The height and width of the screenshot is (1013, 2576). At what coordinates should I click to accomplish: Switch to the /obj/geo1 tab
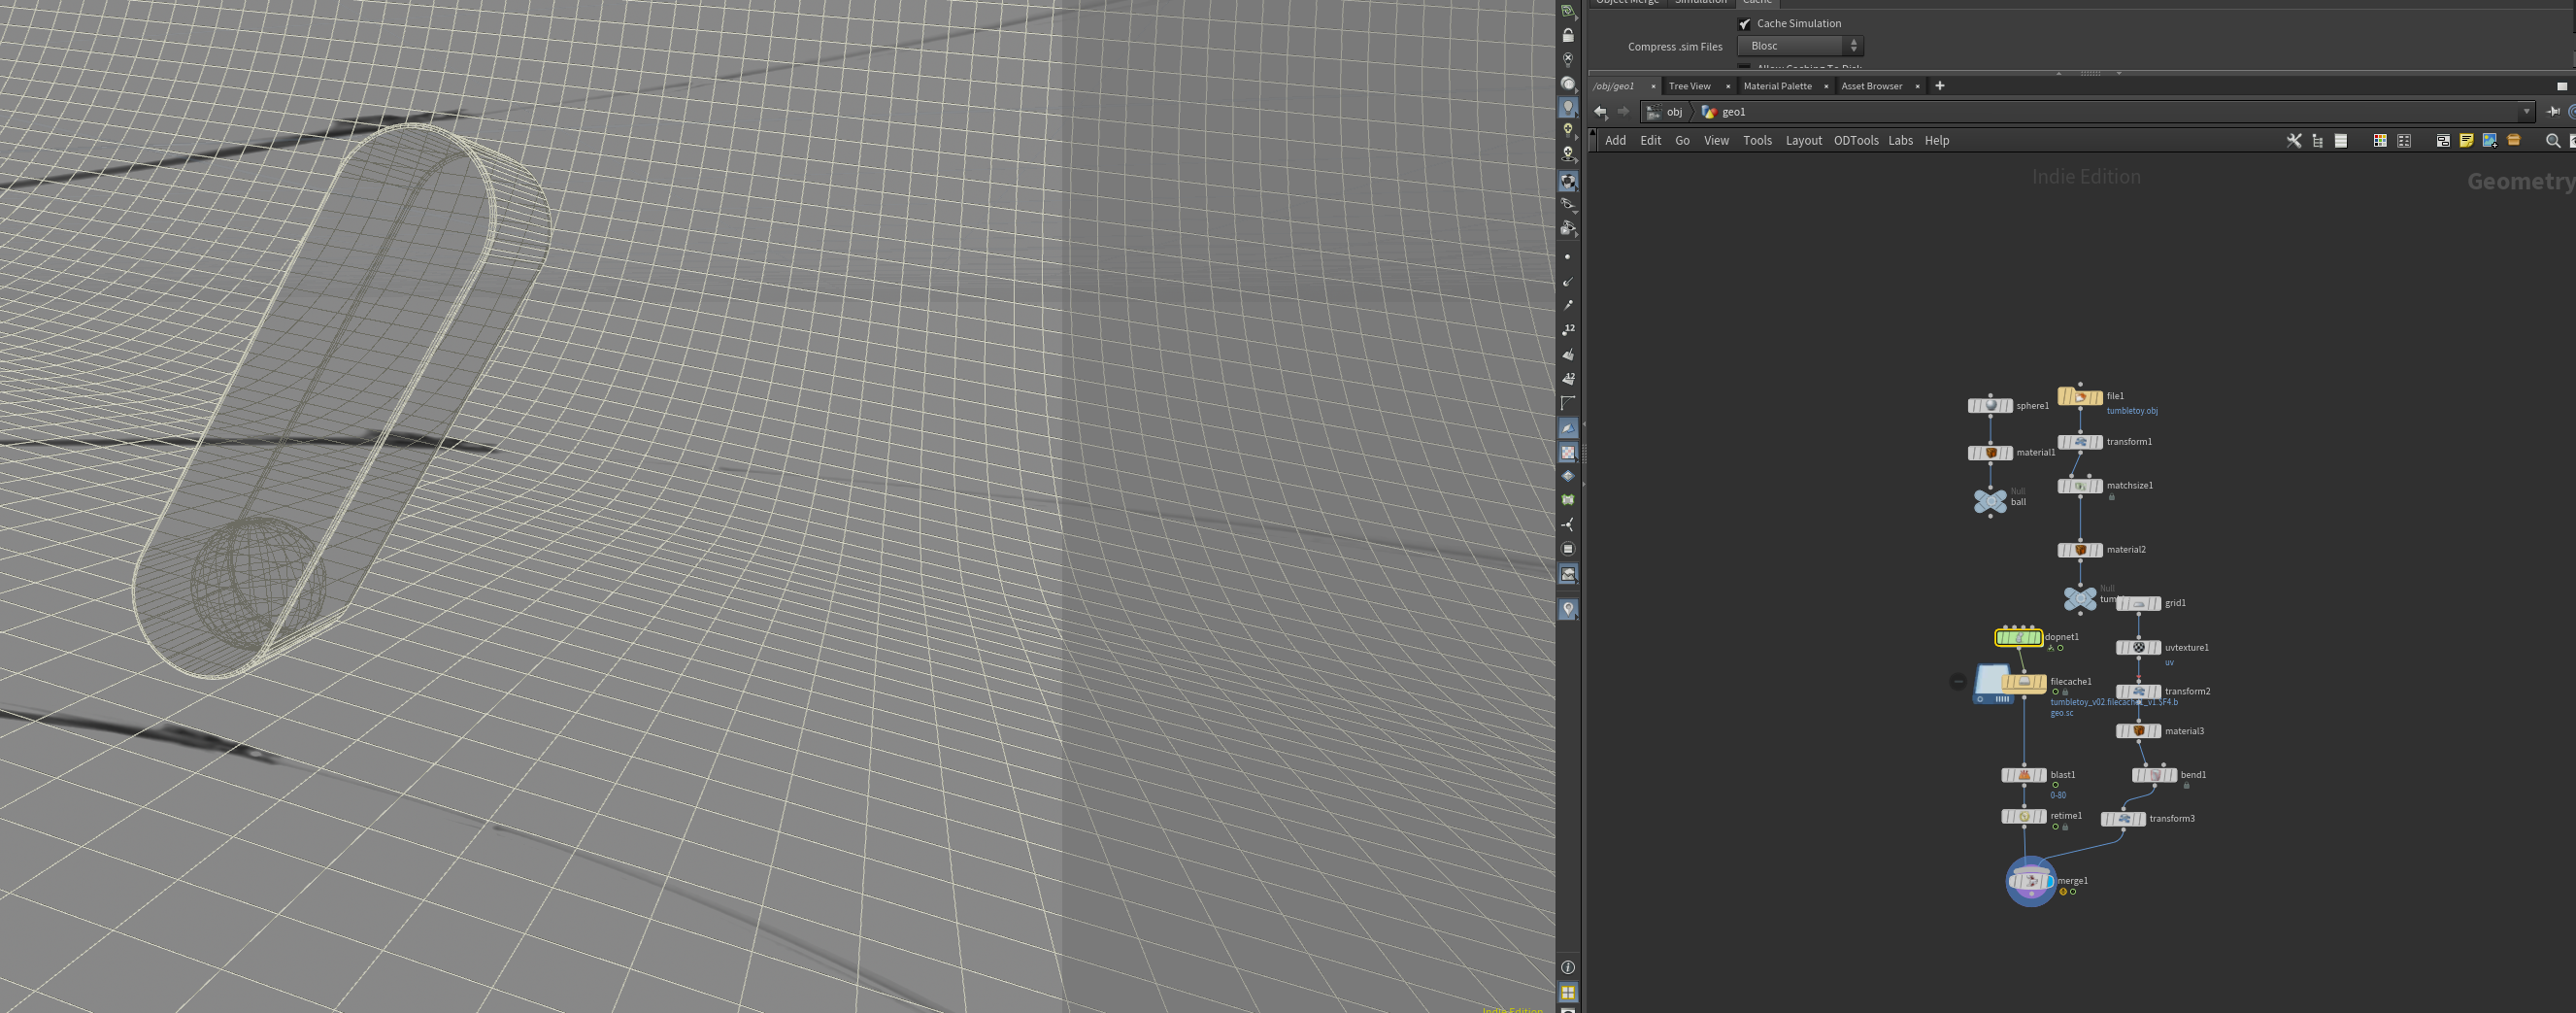[x=1615, y=86]
